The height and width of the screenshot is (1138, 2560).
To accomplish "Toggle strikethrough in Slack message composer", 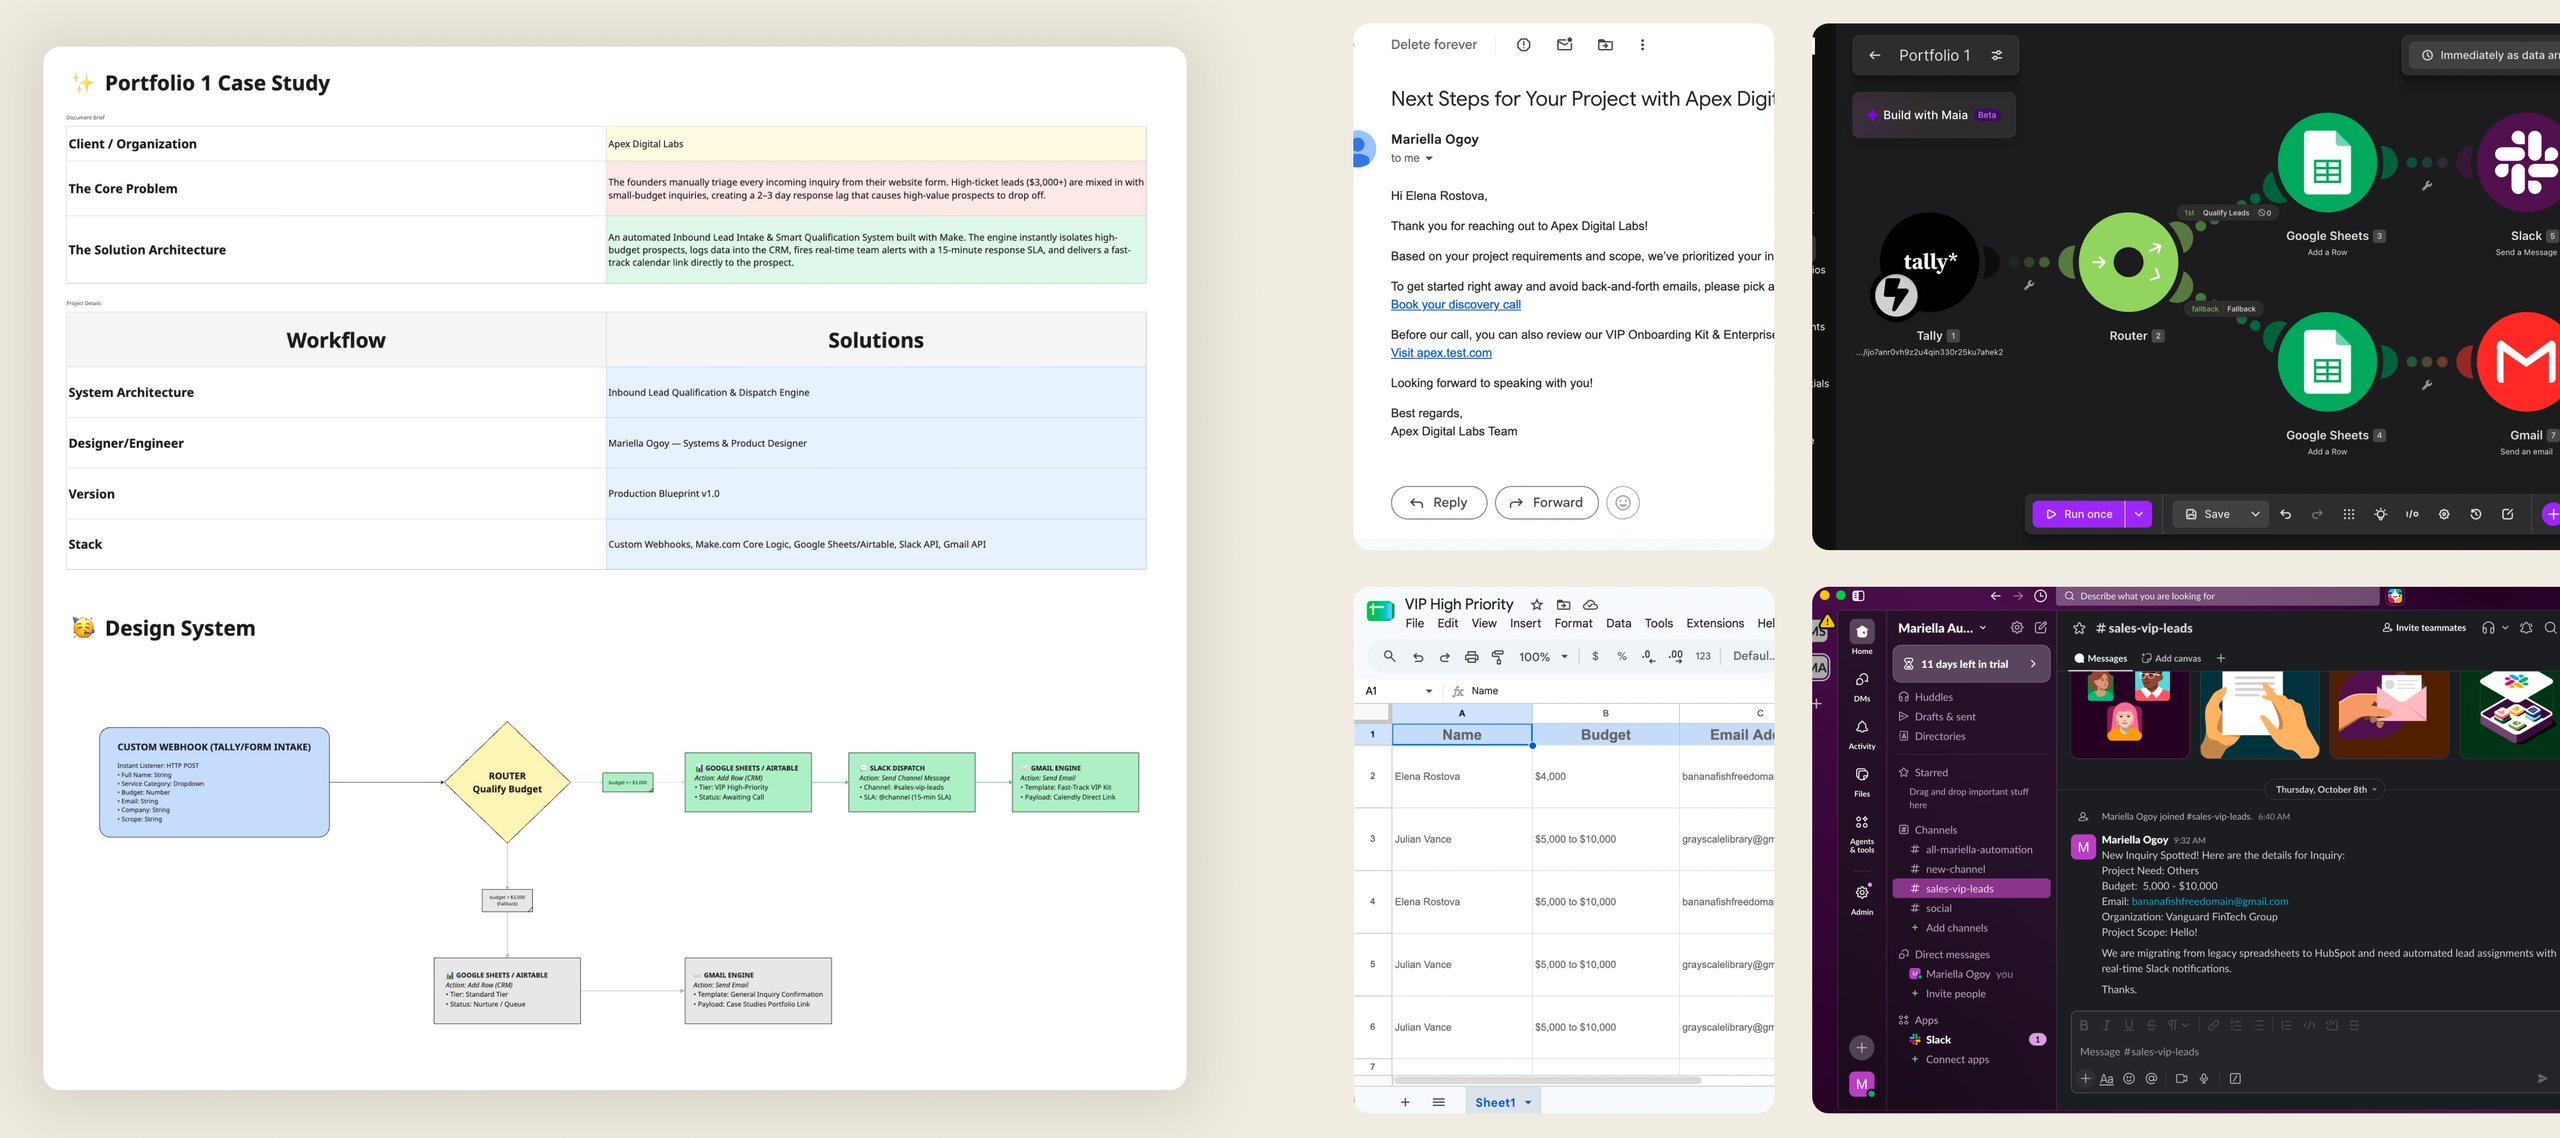I will pos(2151,1025).
